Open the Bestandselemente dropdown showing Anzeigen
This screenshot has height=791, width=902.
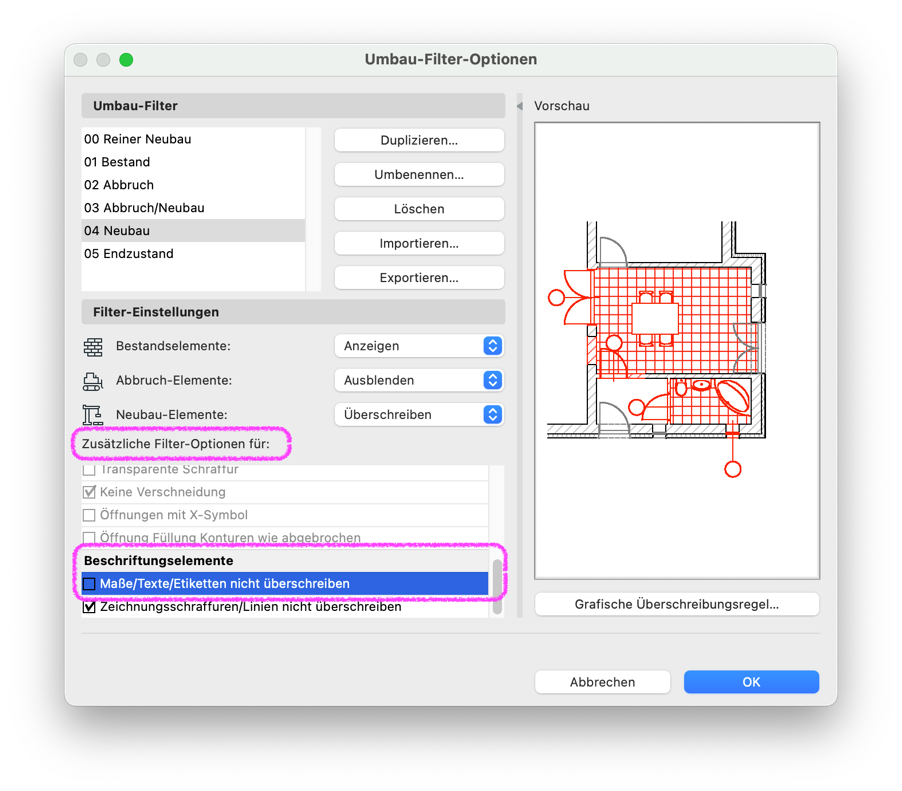click(419, 346)
